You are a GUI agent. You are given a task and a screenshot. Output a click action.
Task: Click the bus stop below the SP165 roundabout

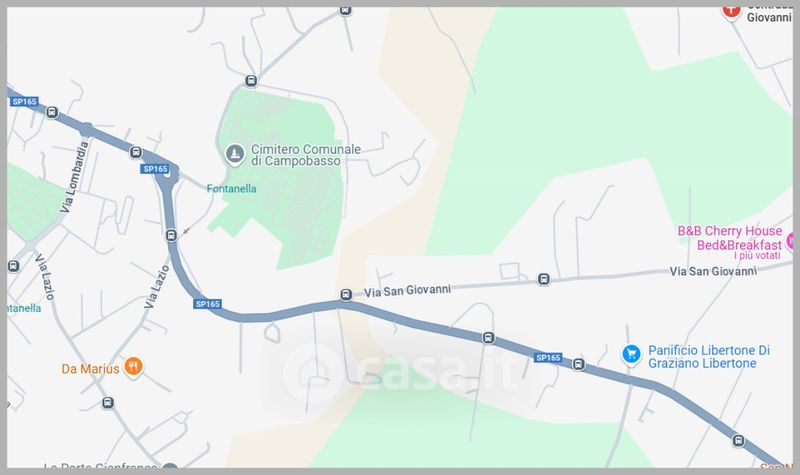pos(171,235)
